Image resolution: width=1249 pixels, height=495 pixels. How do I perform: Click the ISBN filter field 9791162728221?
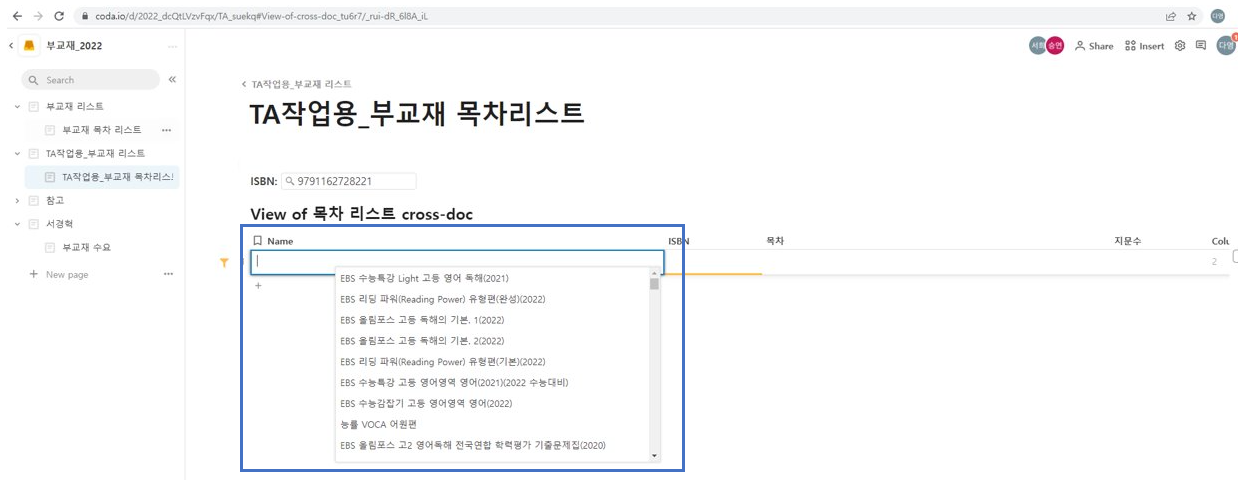pyautogui.click(x=348, y=182)
